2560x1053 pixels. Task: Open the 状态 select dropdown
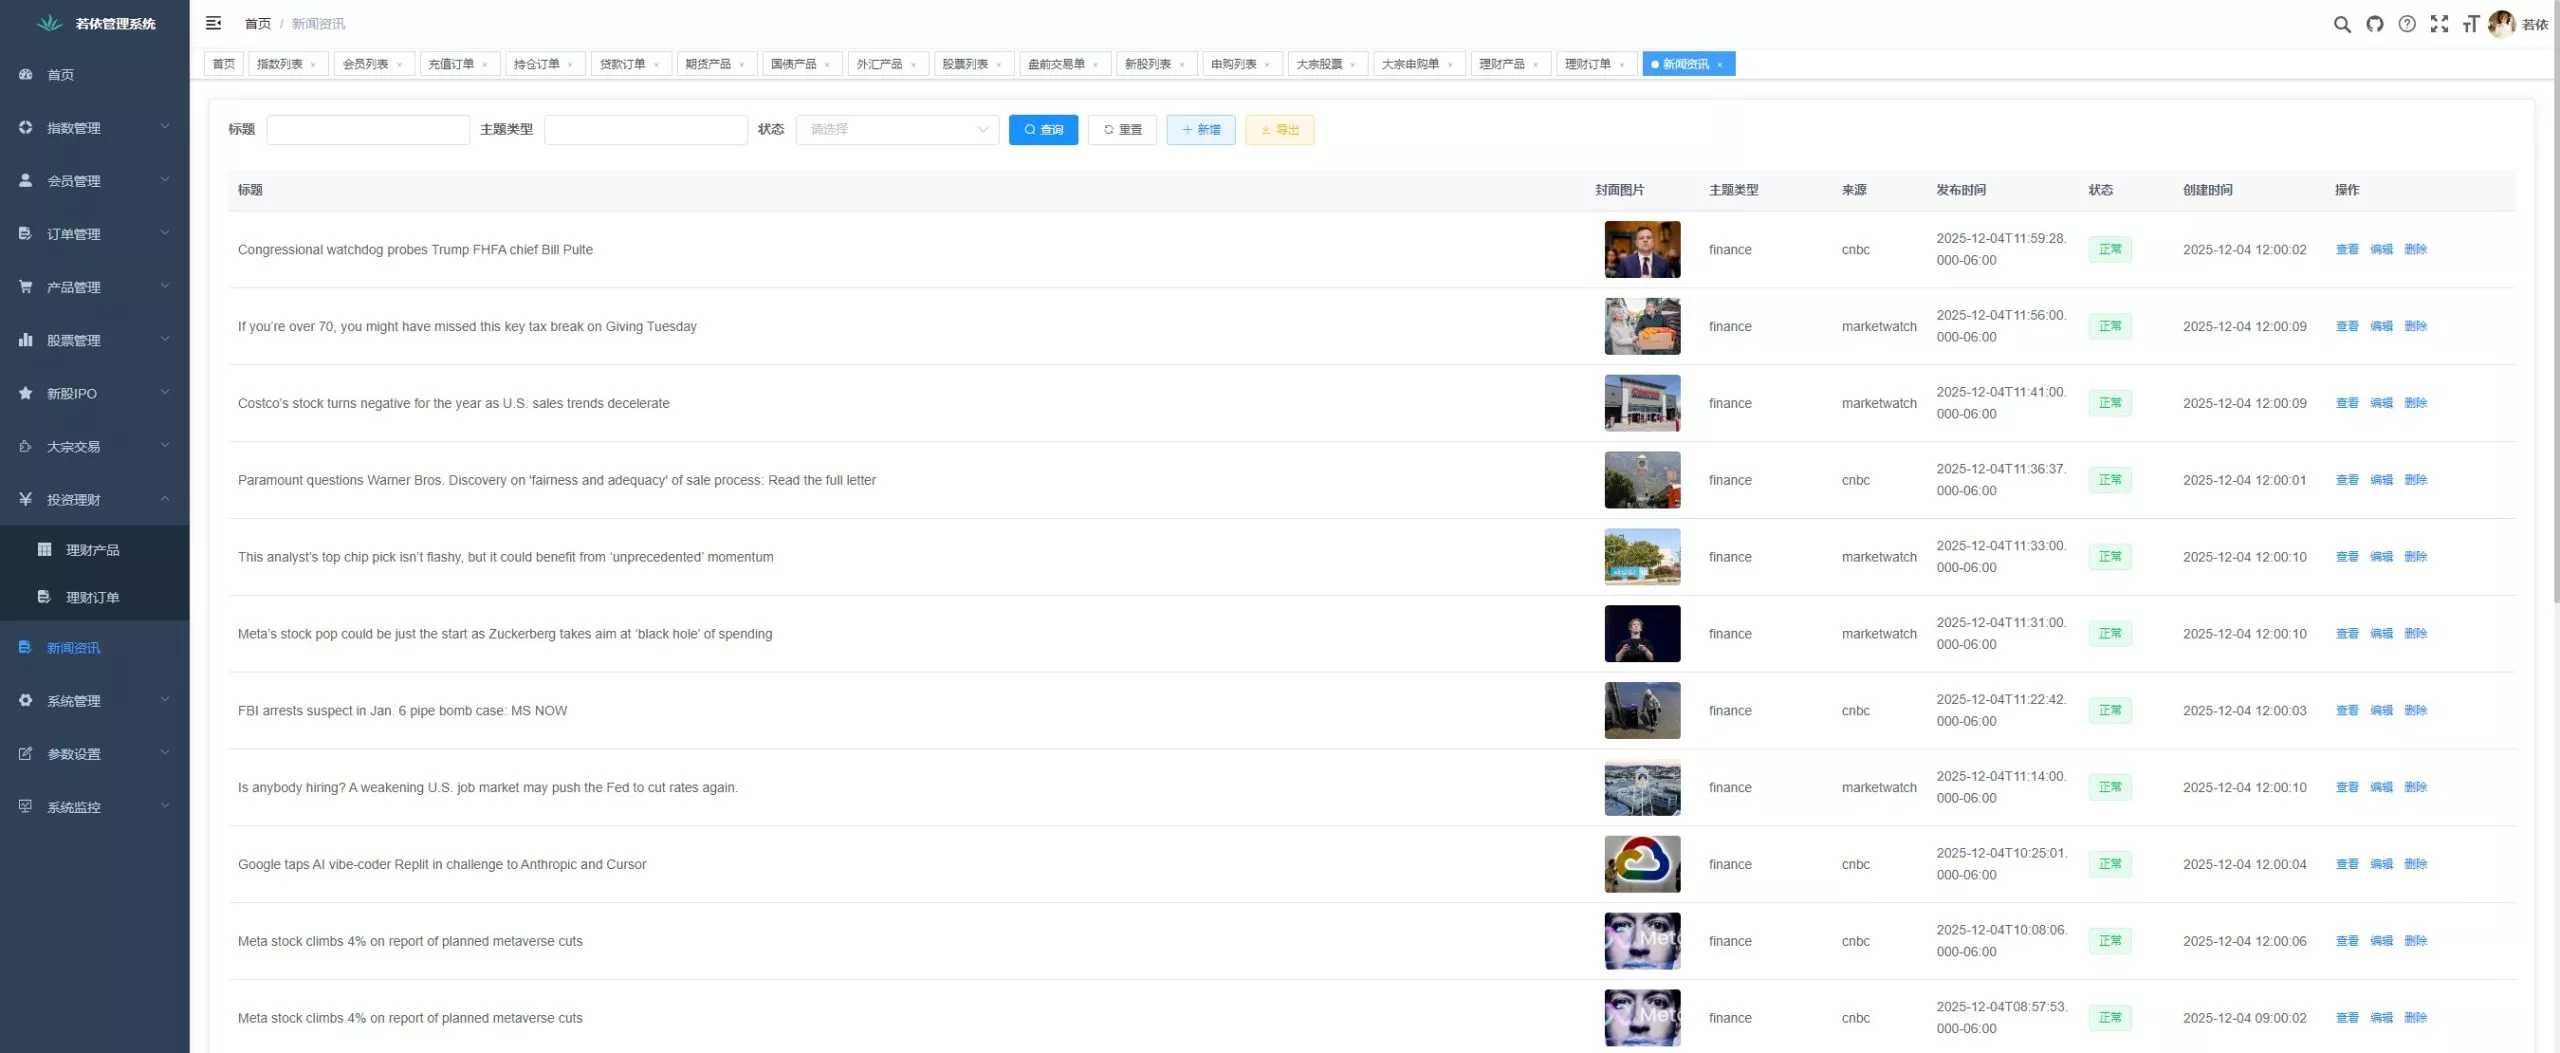(897, 130)
